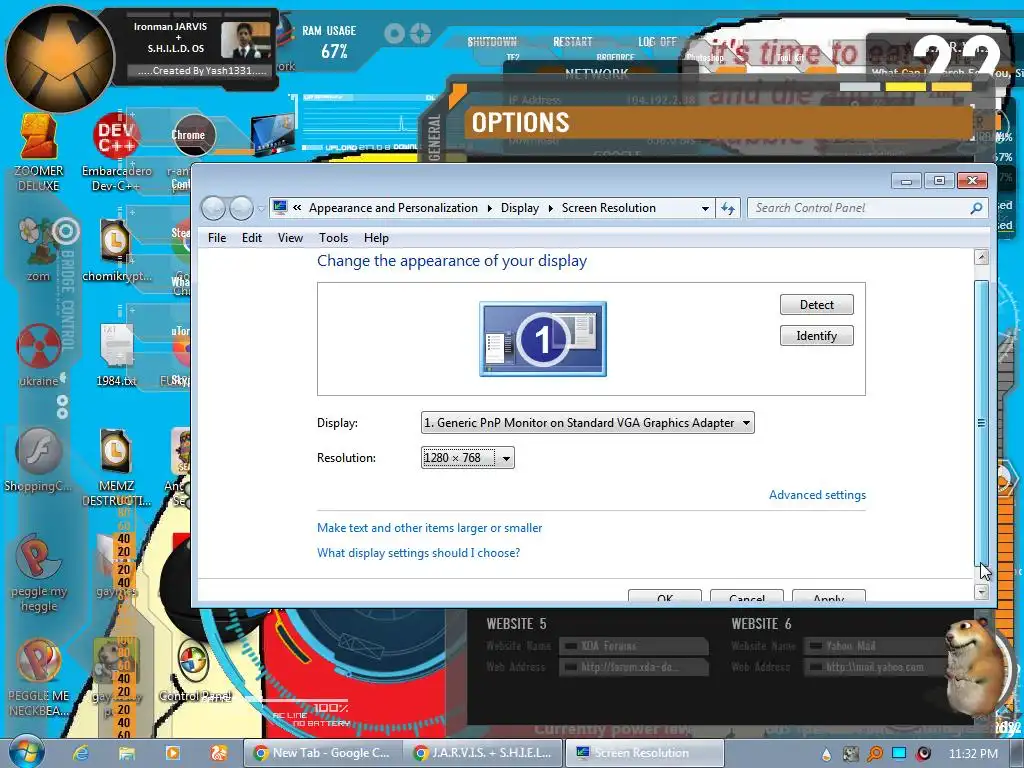The image size is (1024, 768).
Task: Open the Display selection dropdown
Action: point(588,423)
